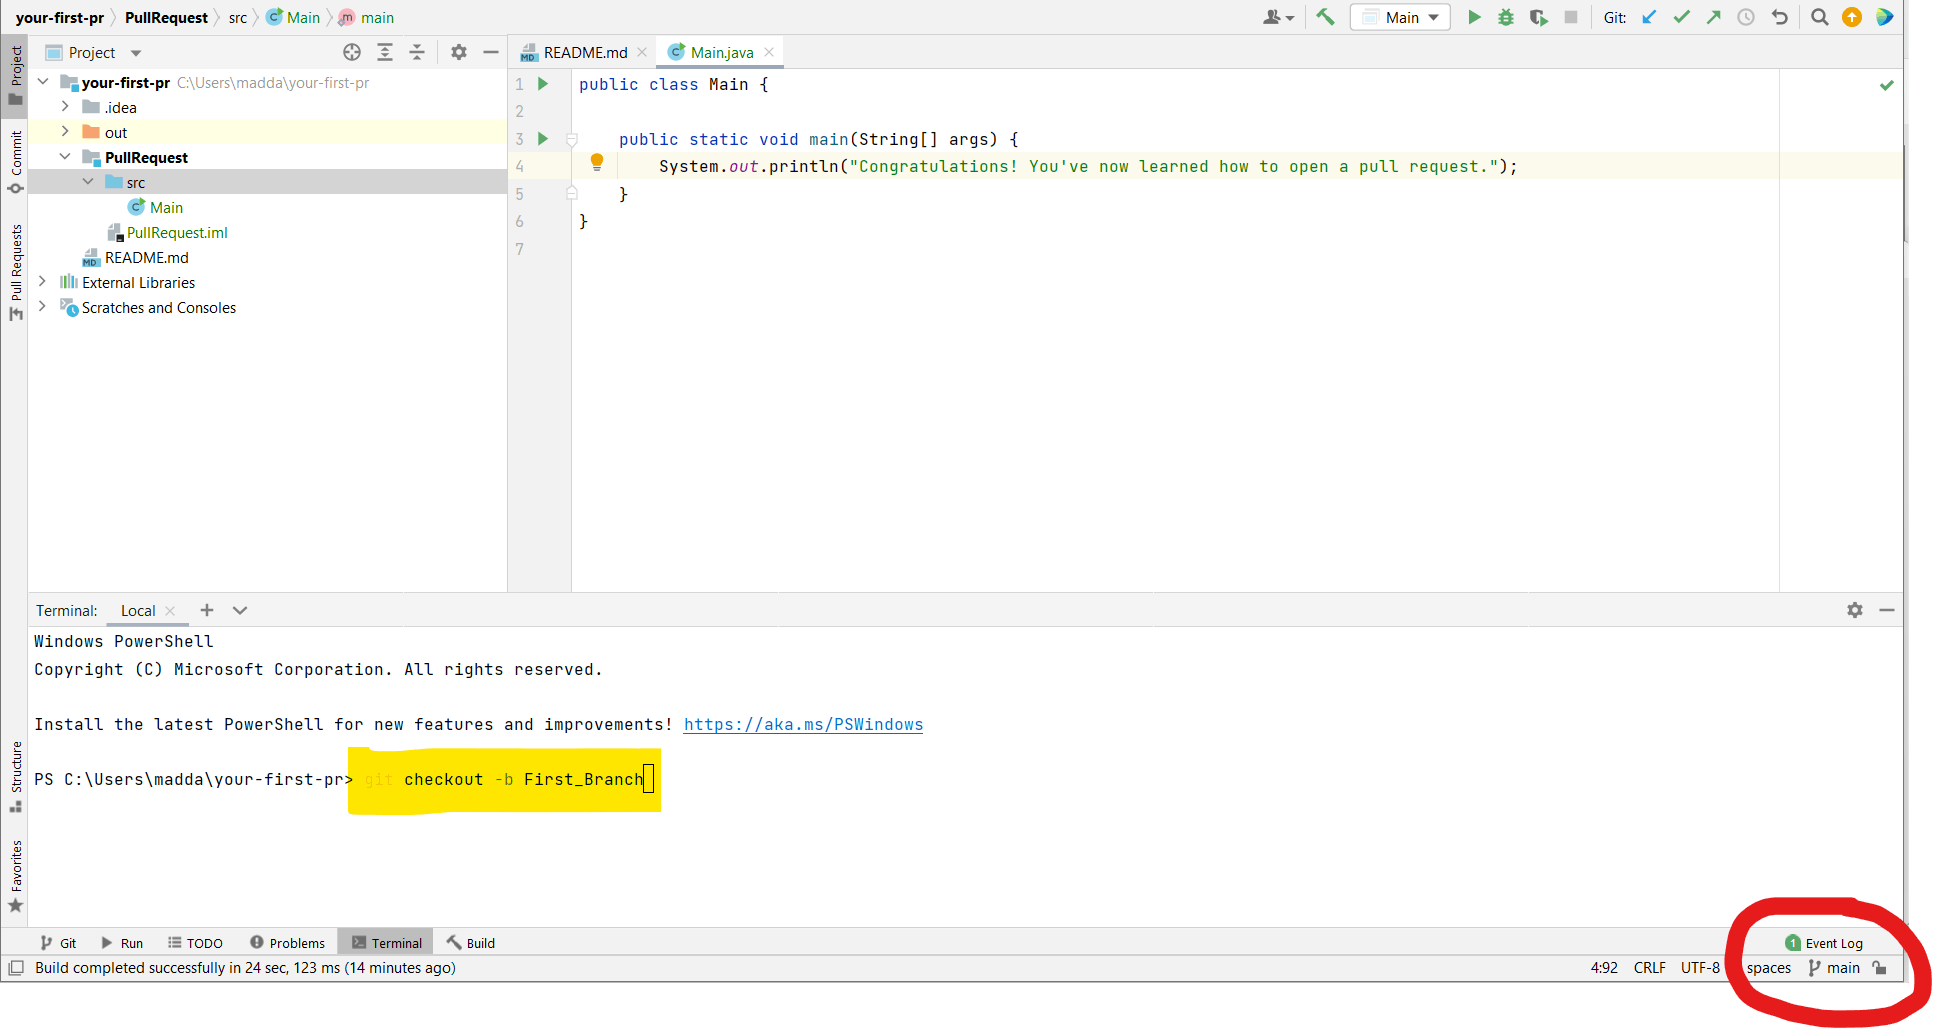The image size is (1934, 1030).
Task: Open Favorites tool window in sidebar
Action: click(x=15, y=877)
